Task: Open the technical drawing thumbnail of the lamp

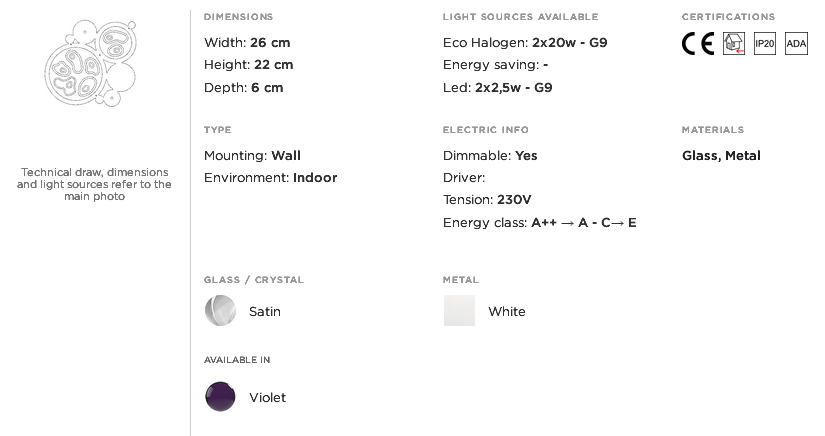Action: pyautogui.click(x=90, y=63)
